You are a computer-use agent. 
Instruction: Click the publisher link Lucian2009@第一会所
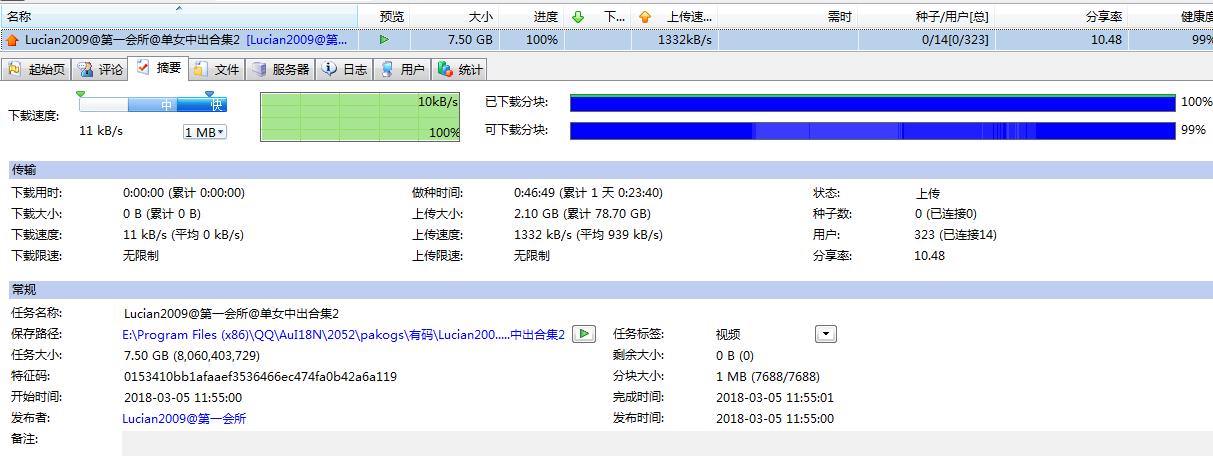tap(184, 418)
